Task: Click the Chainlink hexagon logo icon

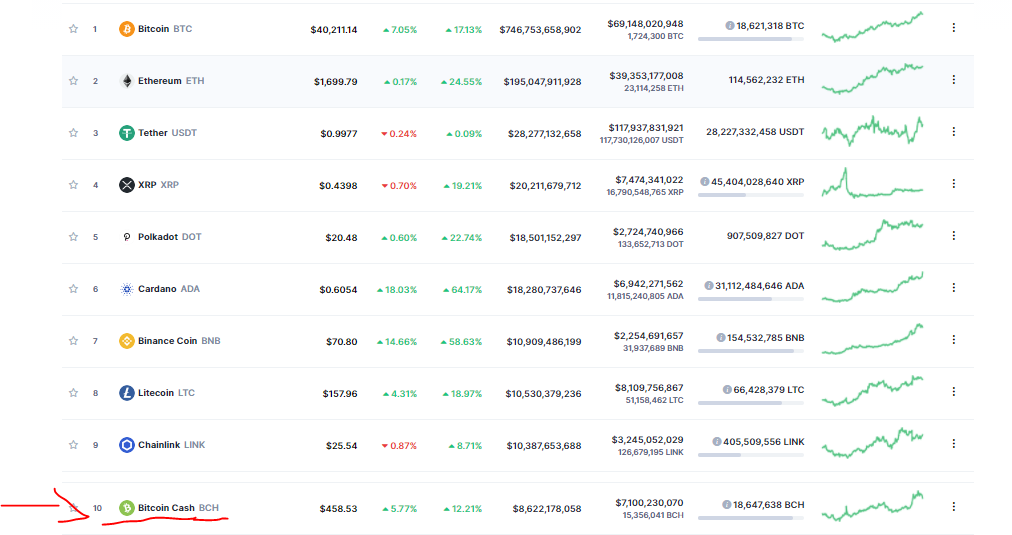Action: (126, 445)
